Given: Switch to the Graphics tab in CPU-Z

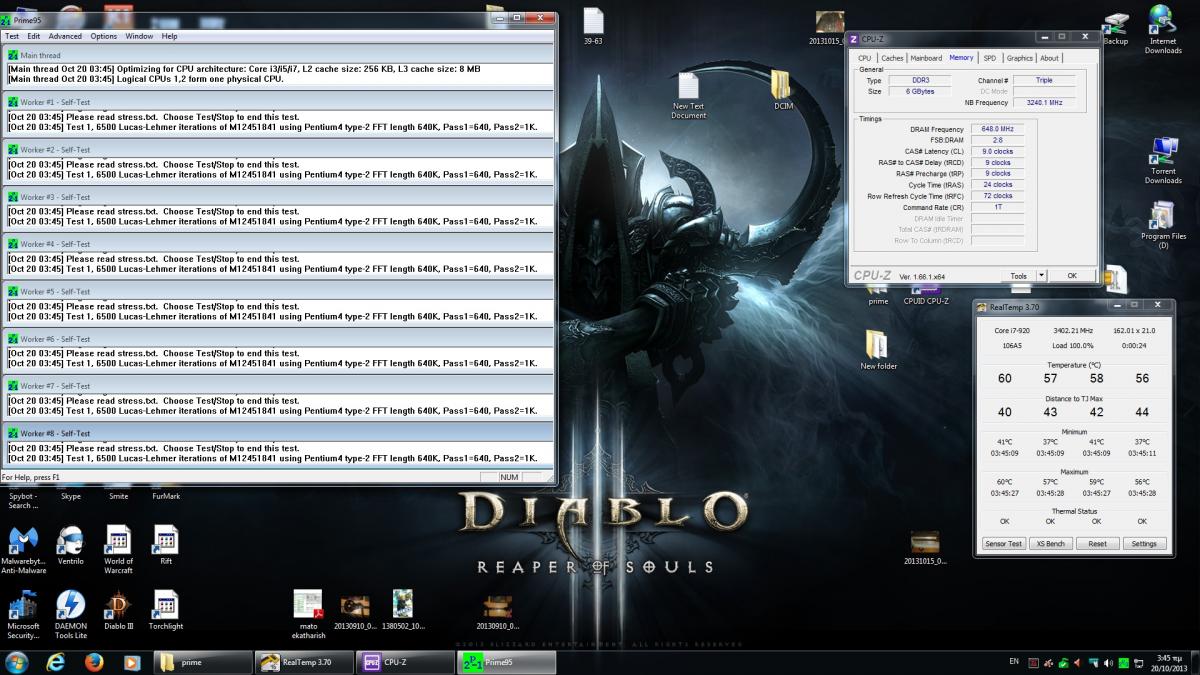Looking at the screenshot, I should [x=1020, y=58].
